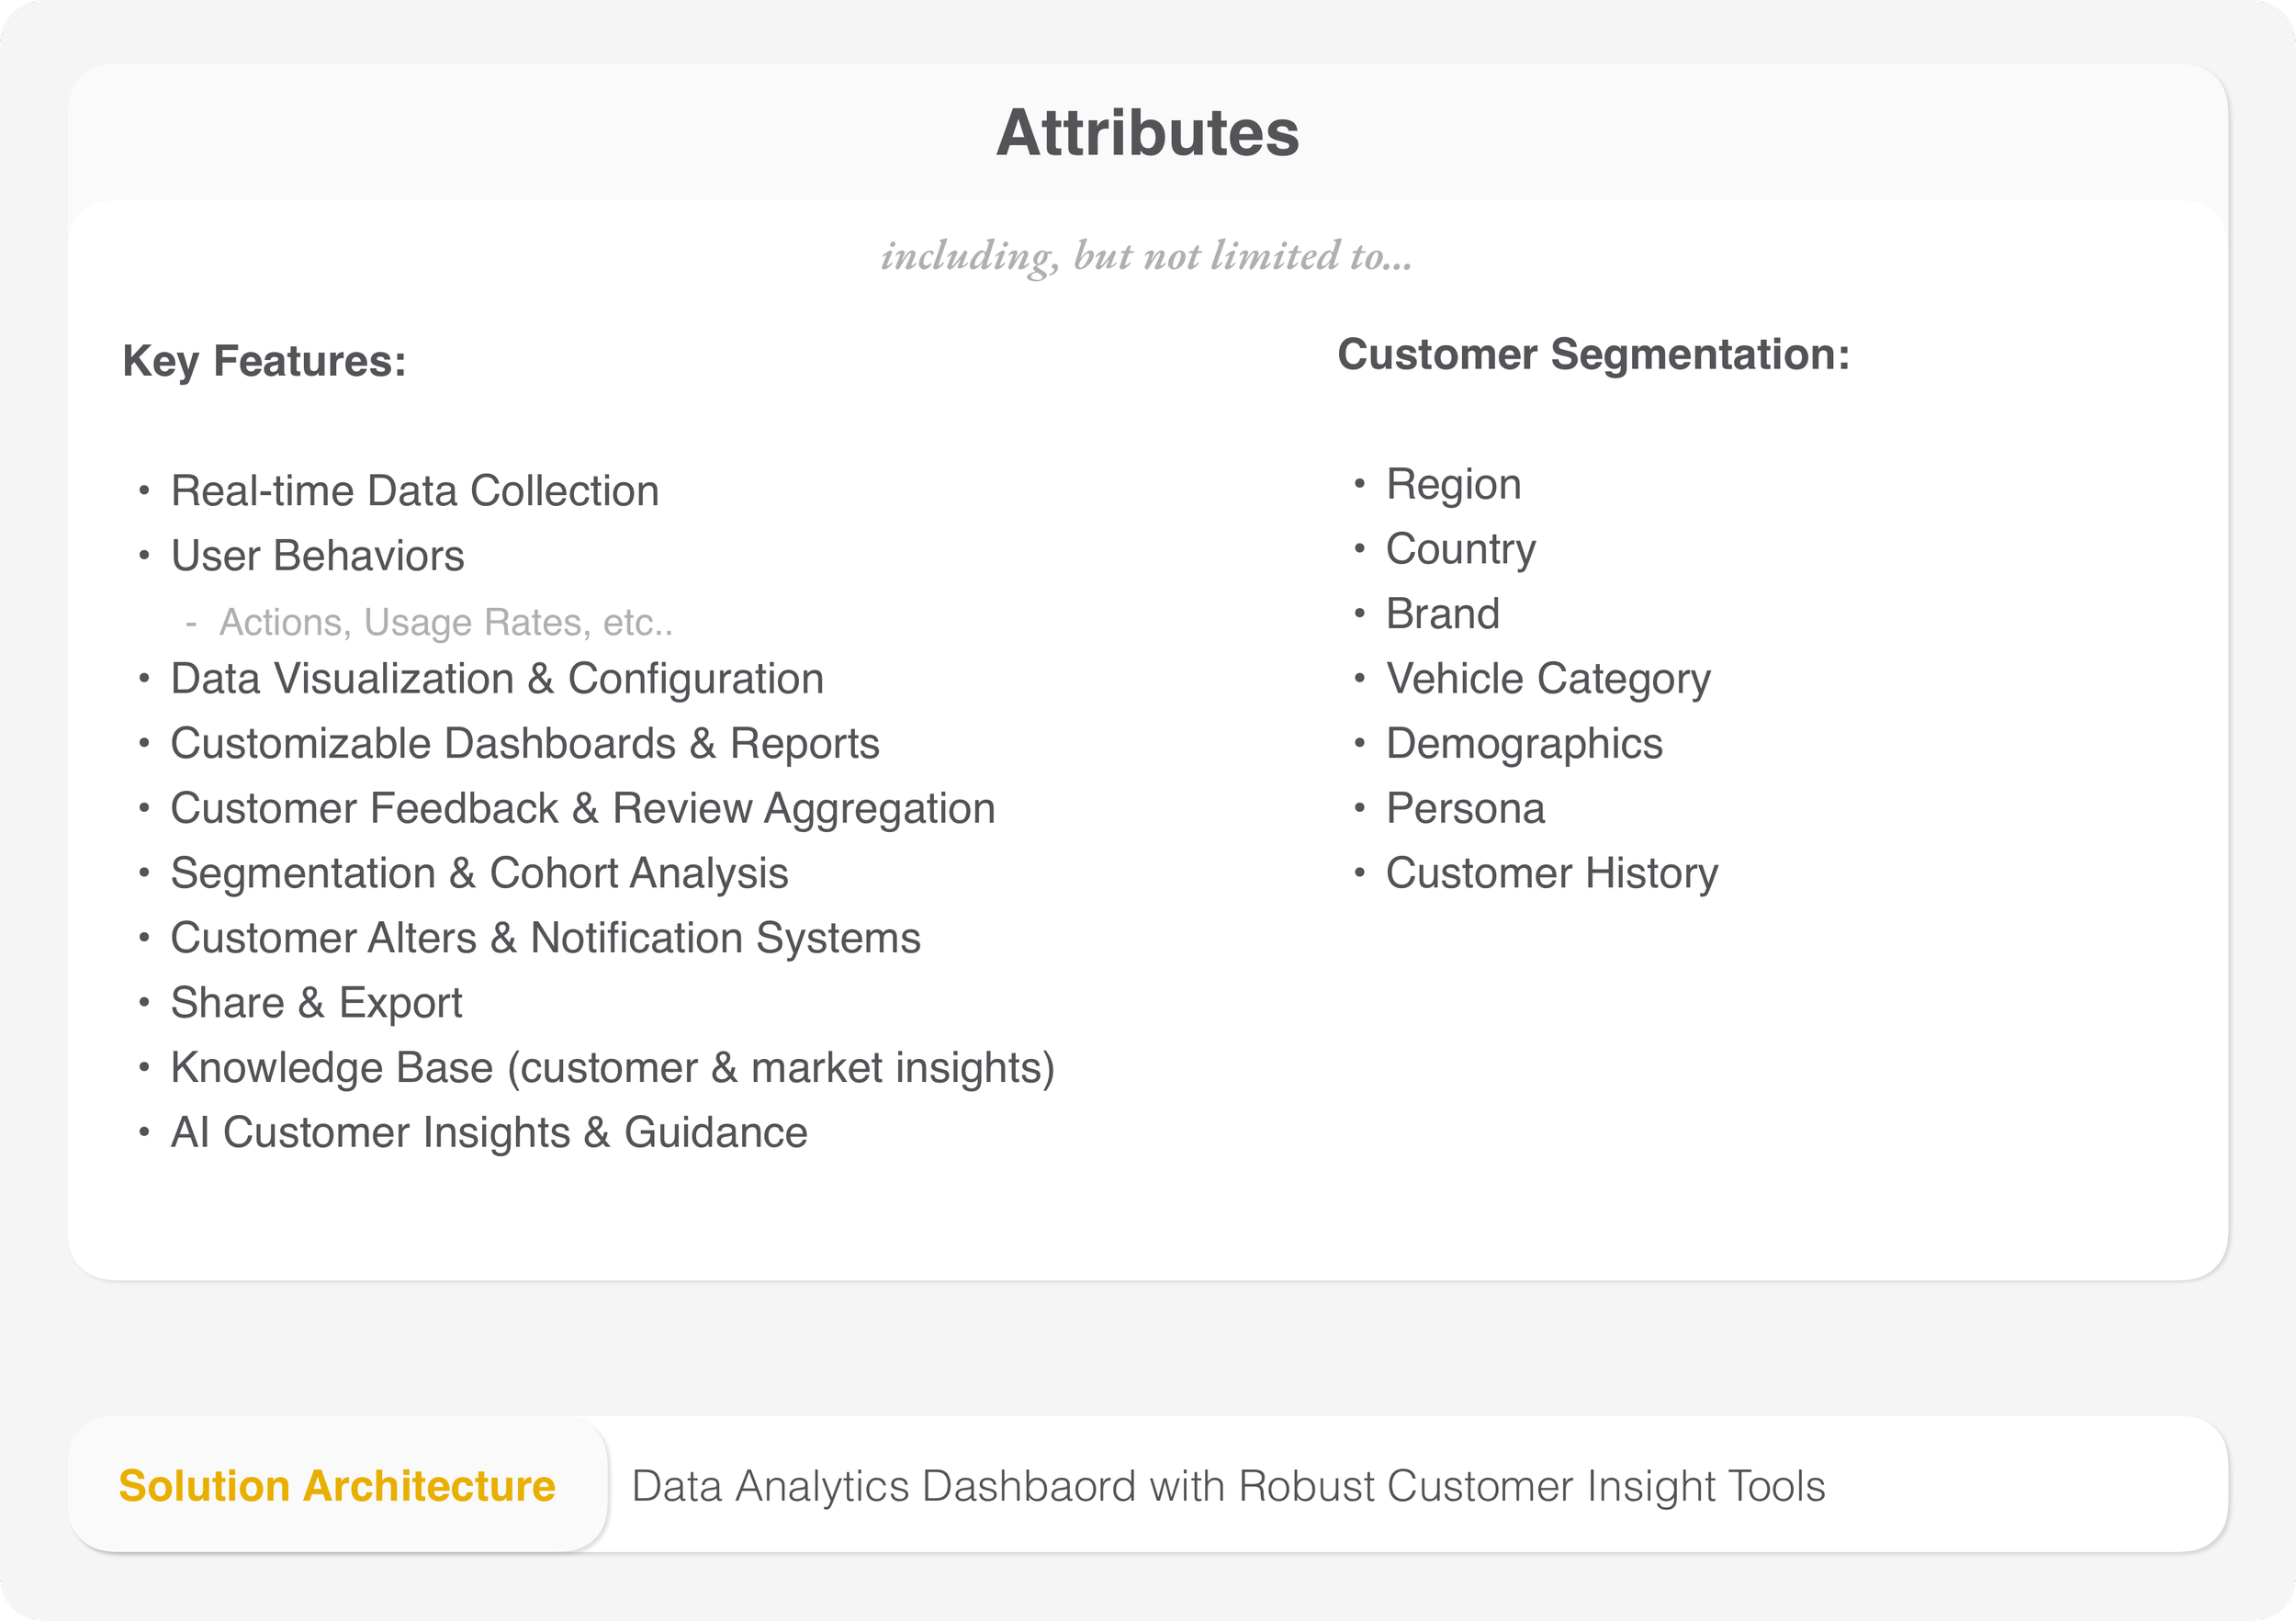Select the Customer History item

[x=1551, y=874]
